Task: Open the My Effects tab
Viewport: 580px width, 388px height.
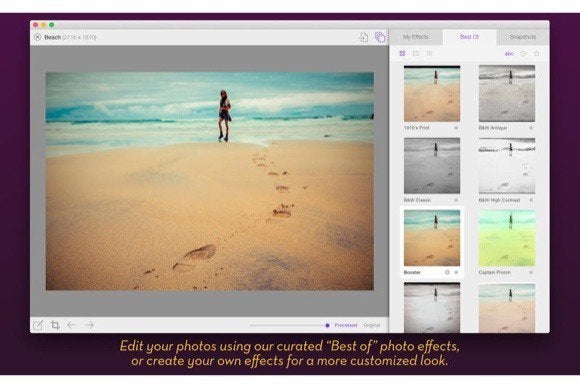Action: pyautogui.click(x=416, y=37)
